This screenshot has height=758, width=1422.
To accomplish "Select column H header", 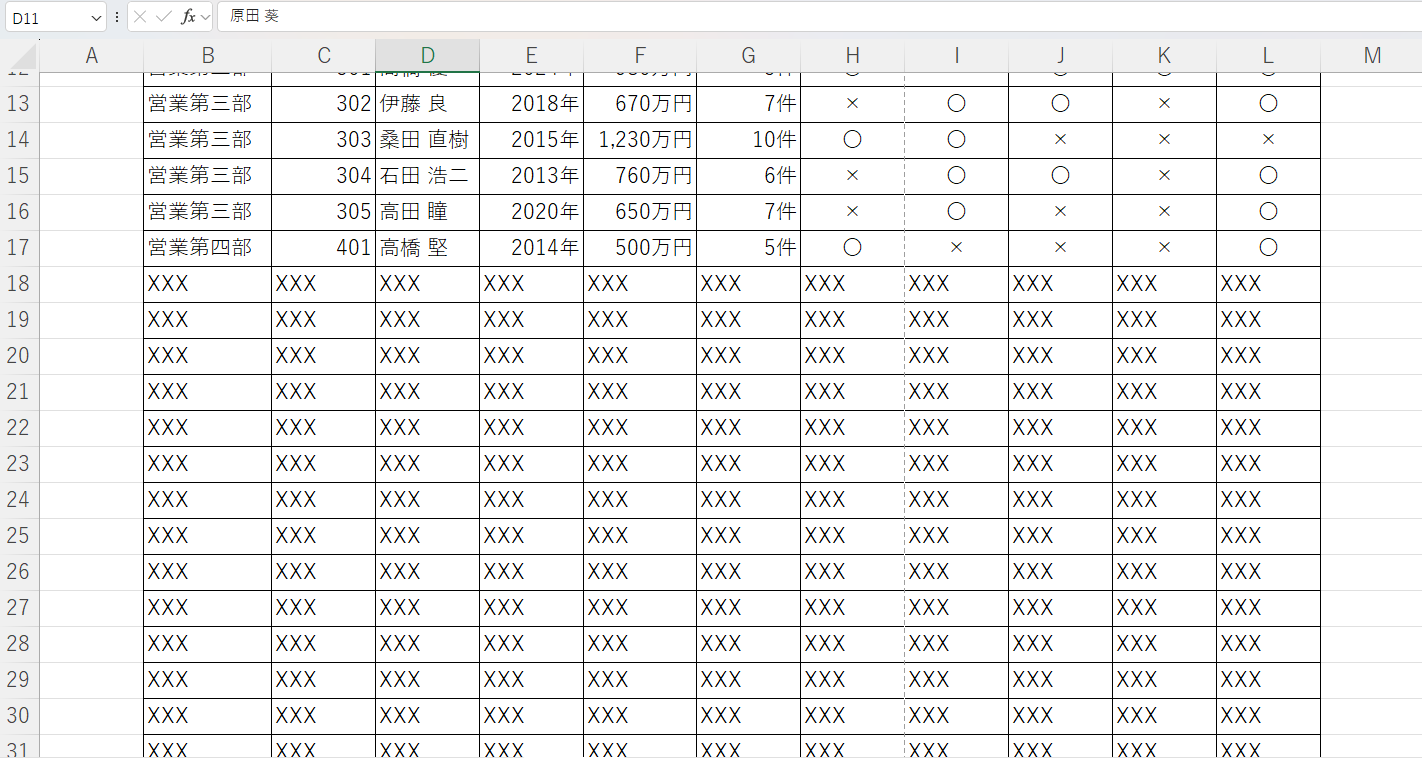I will [x=852, y=56].
